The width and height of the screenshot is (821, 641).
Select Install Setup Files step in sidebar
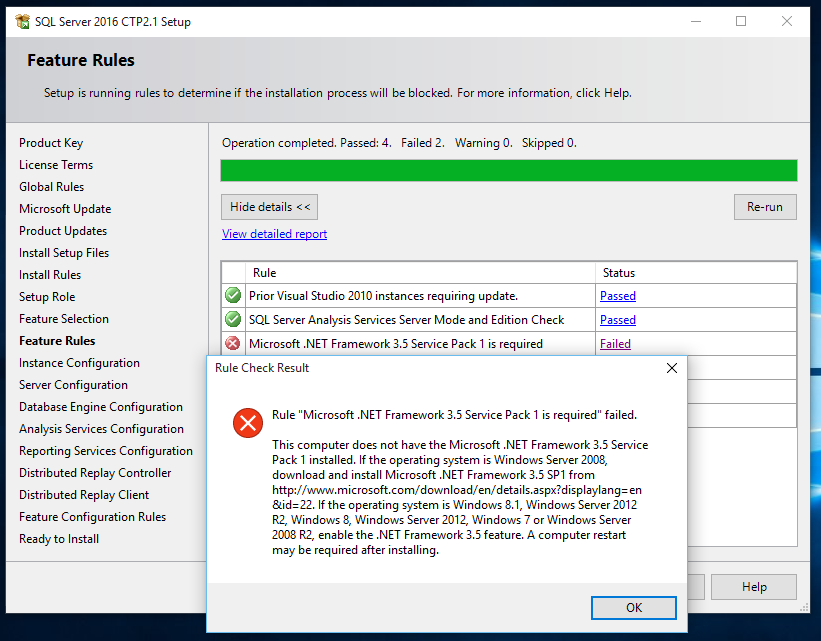[64, 253]
